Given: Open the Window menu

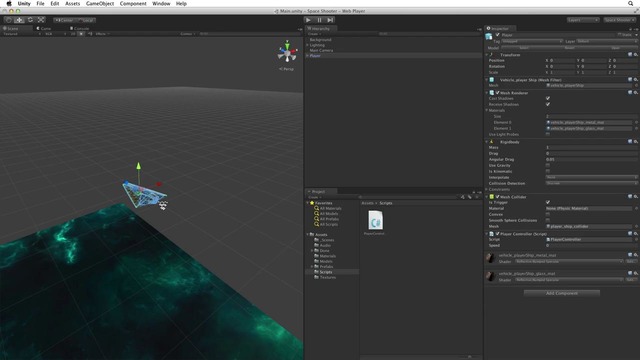Looking at the screenshot, I should pyautogui.click(x=161, y=3).
